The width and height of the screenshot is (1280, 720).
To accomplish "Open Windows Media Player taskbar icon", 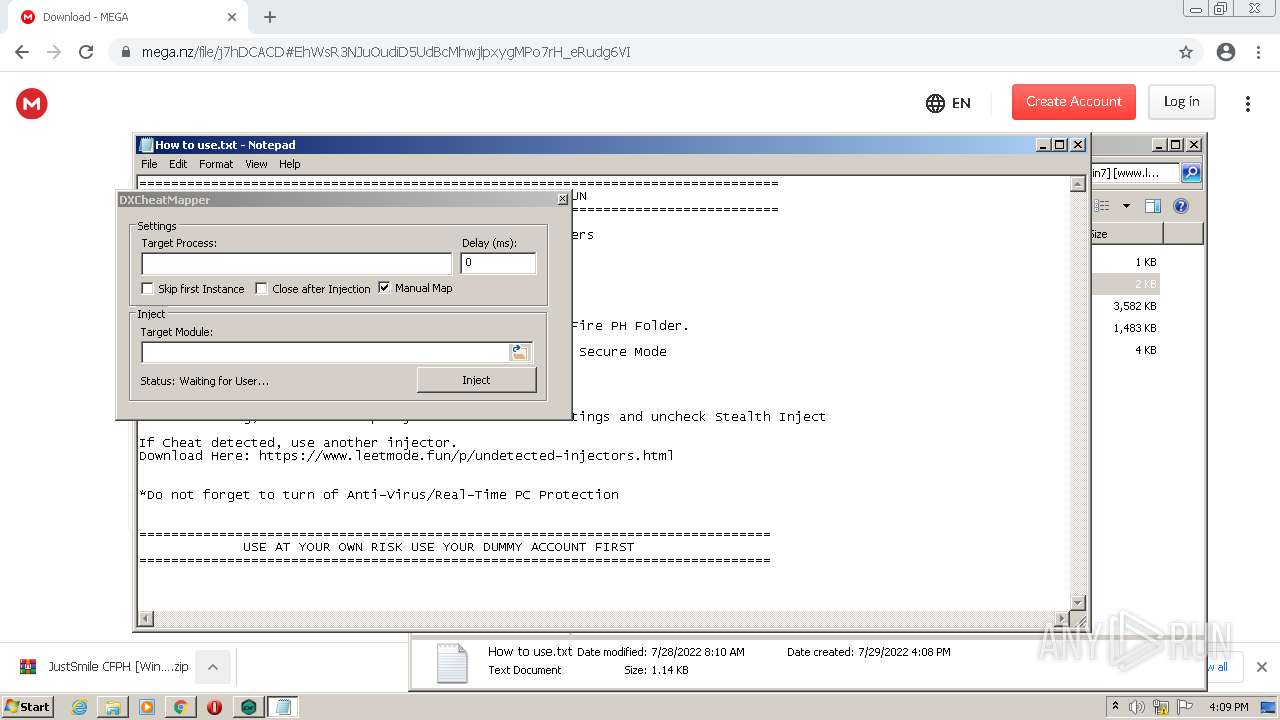I will pos(147,707).
